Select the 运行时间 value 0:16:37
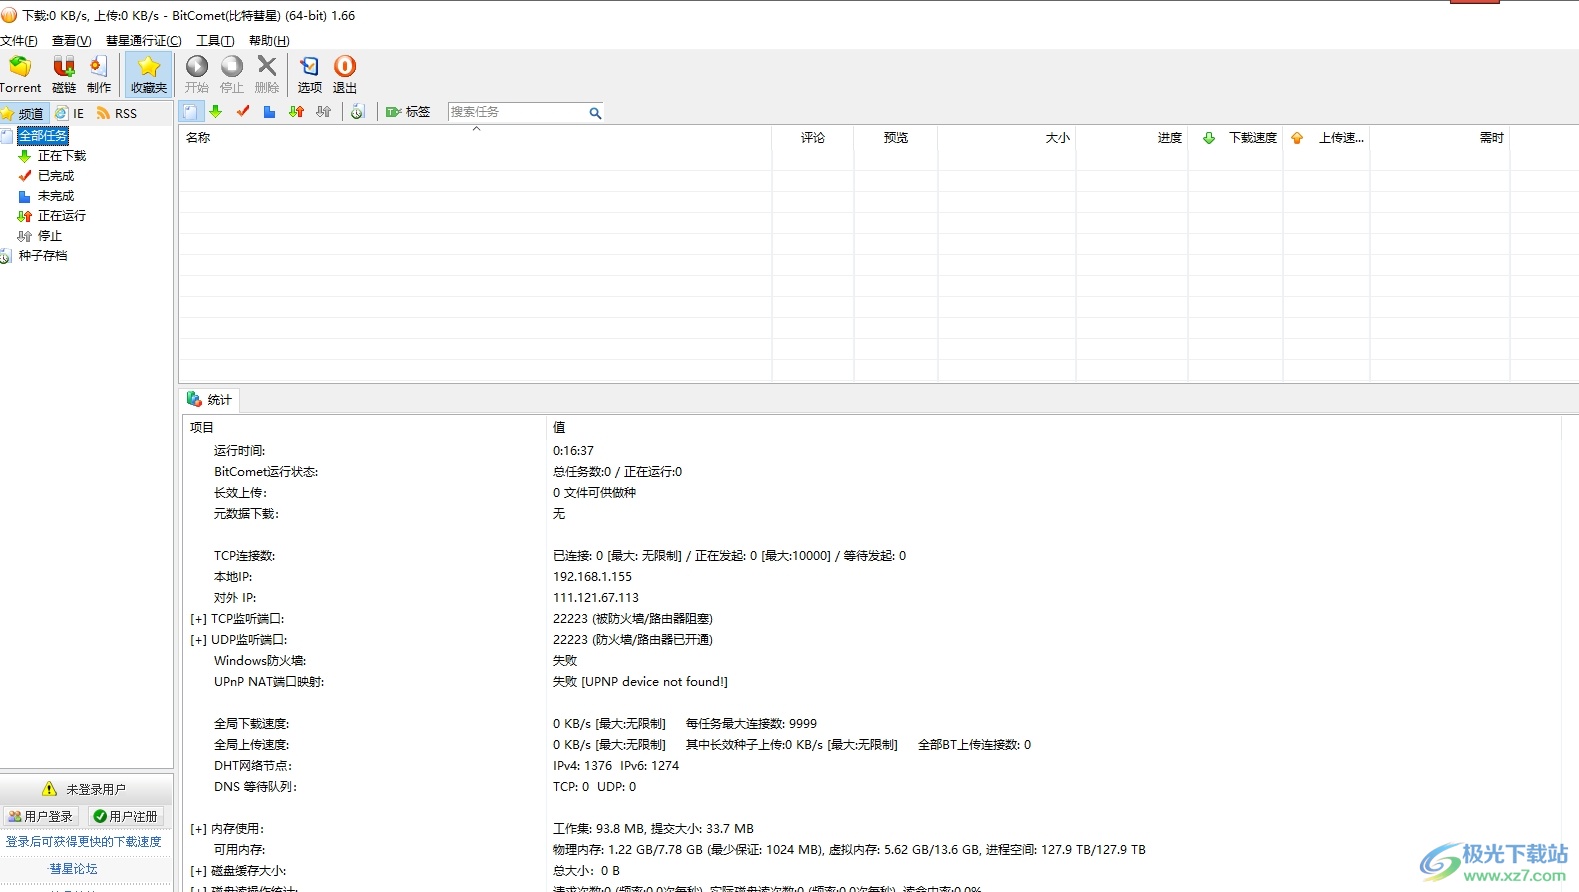 pyautogui.click(x=573, y=451)
